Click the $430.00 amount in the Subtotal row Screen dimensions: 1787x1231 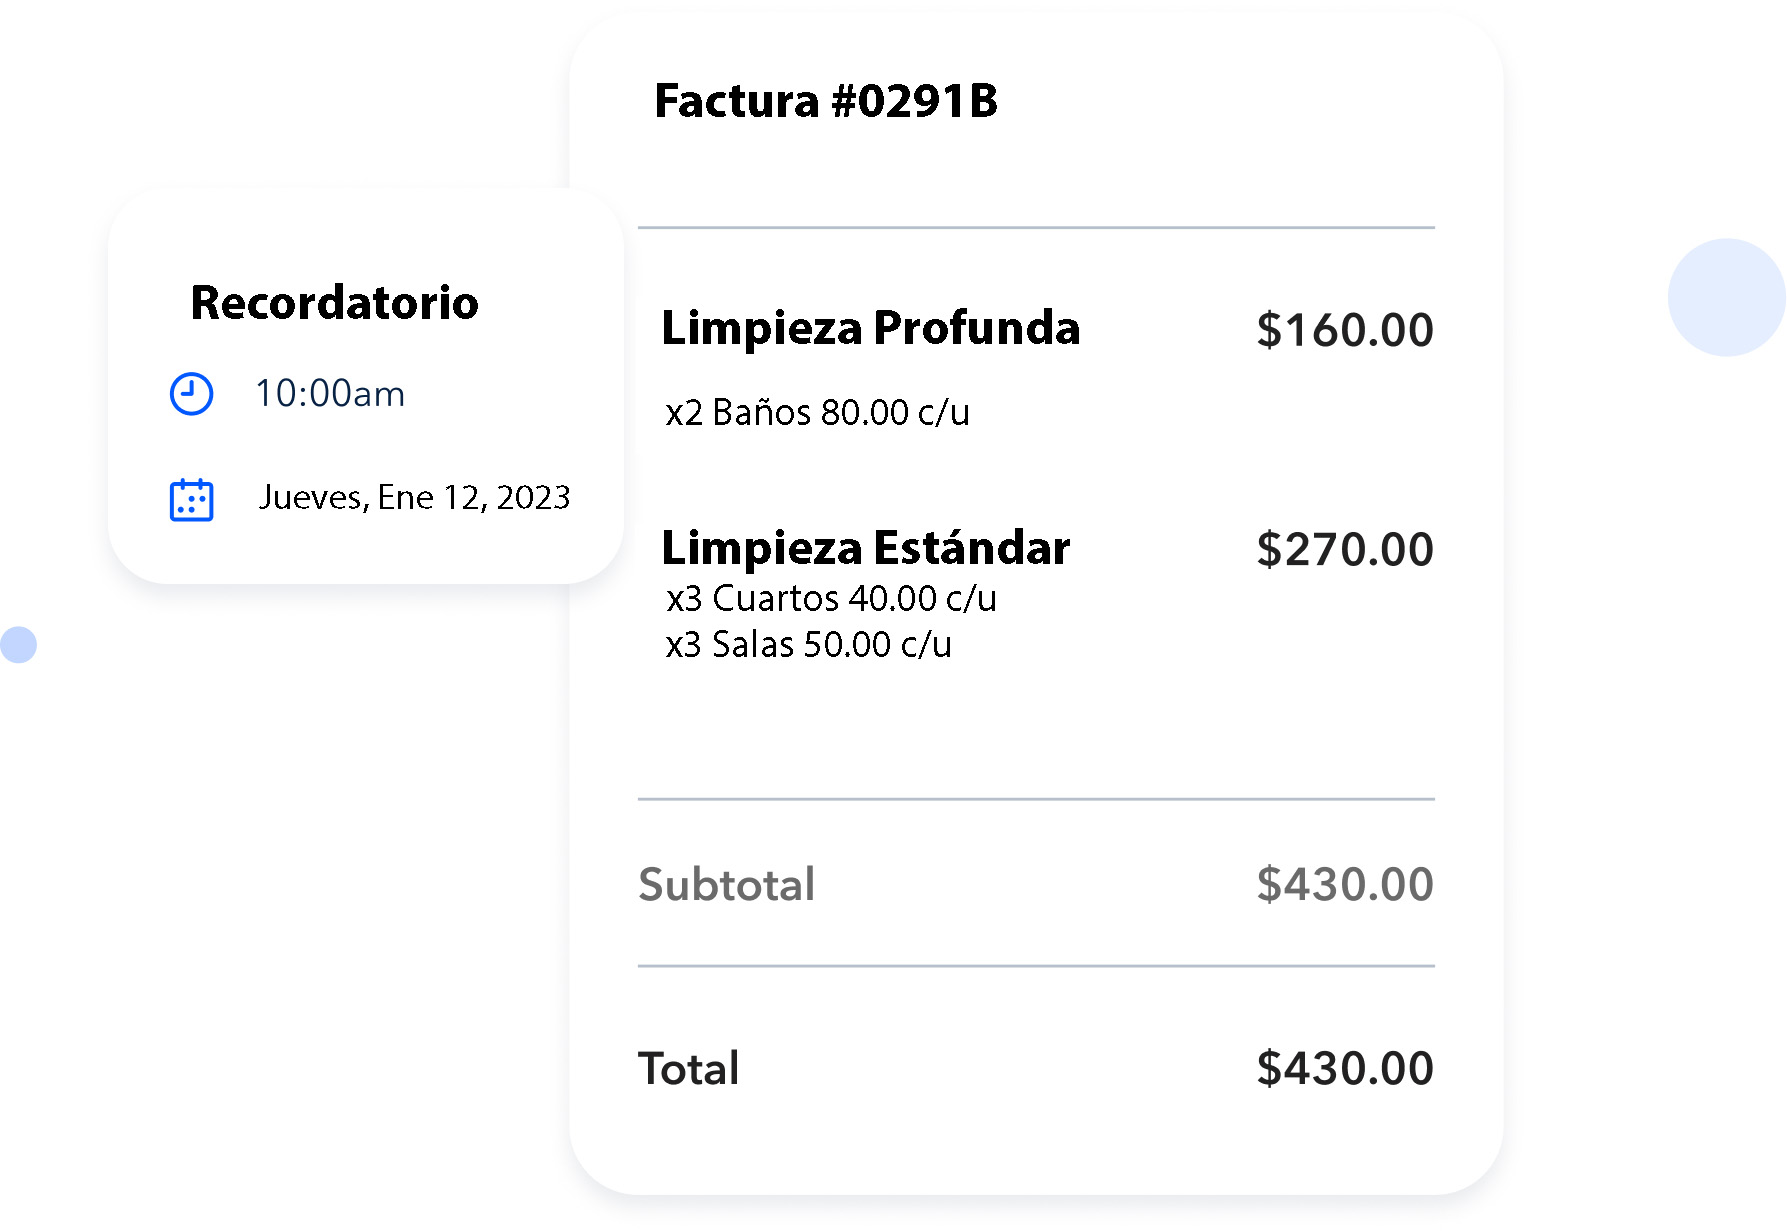1344,885
